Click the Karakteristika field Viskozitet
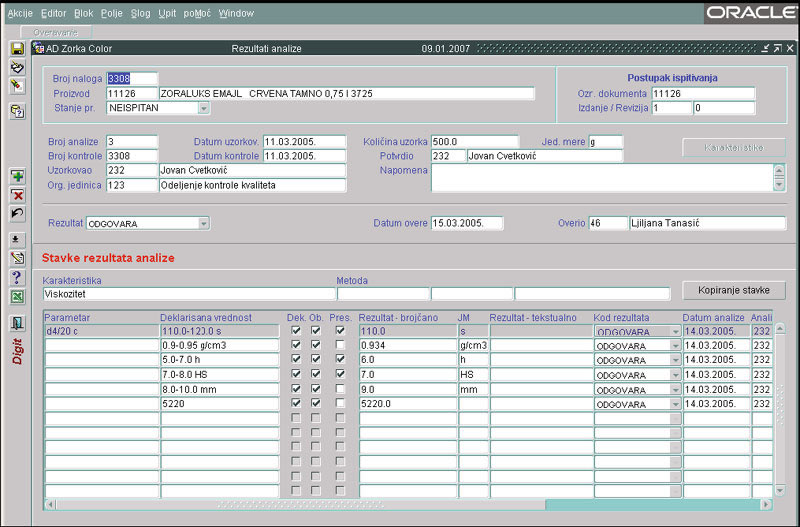 click(189, 294)
